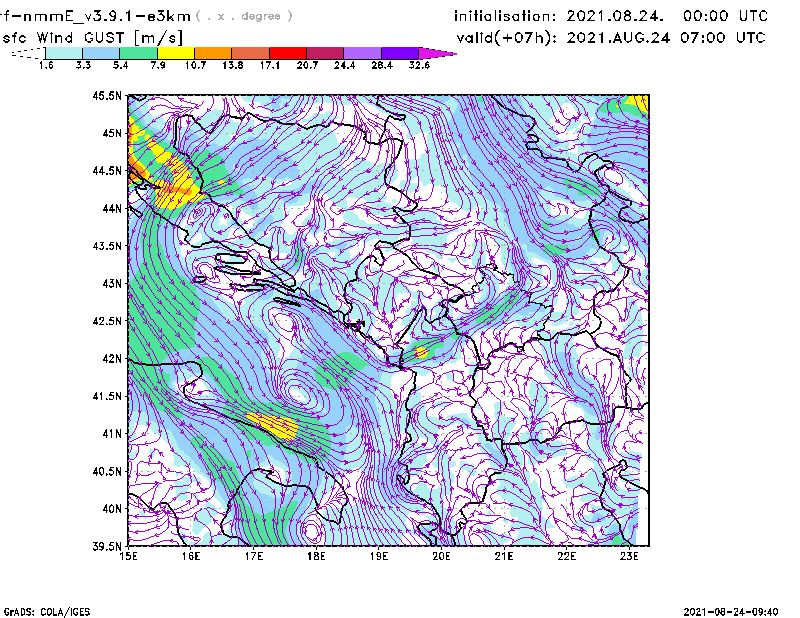Click the 17.1 legend value
The image size is (800, 618).
coord(270,65)
